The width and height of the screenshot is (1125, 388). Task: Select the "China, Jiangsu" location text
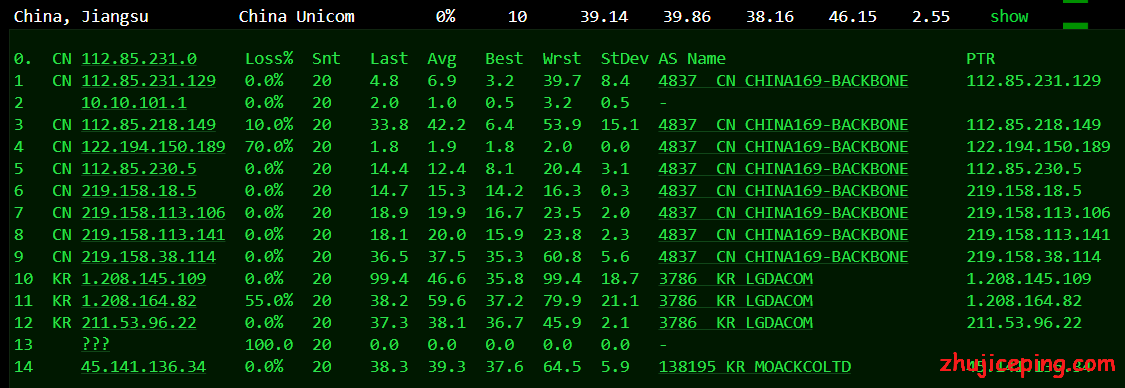click(x=81, y=16)
